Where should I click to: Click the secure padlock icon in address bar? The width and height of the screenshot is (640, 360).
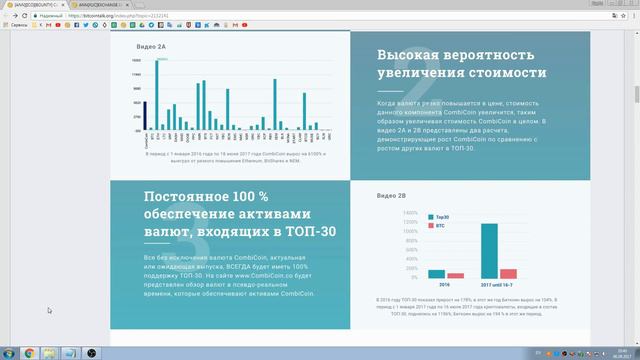[36, 16]
